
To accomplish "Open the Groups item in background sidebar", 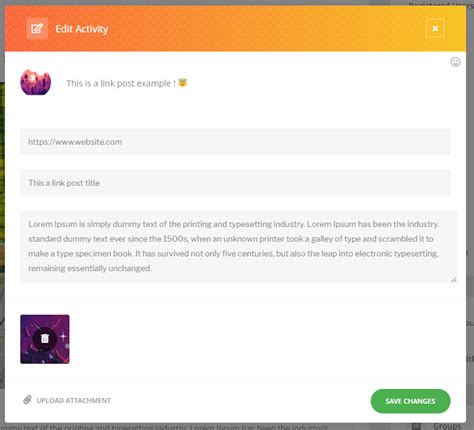I will (447, 426).
